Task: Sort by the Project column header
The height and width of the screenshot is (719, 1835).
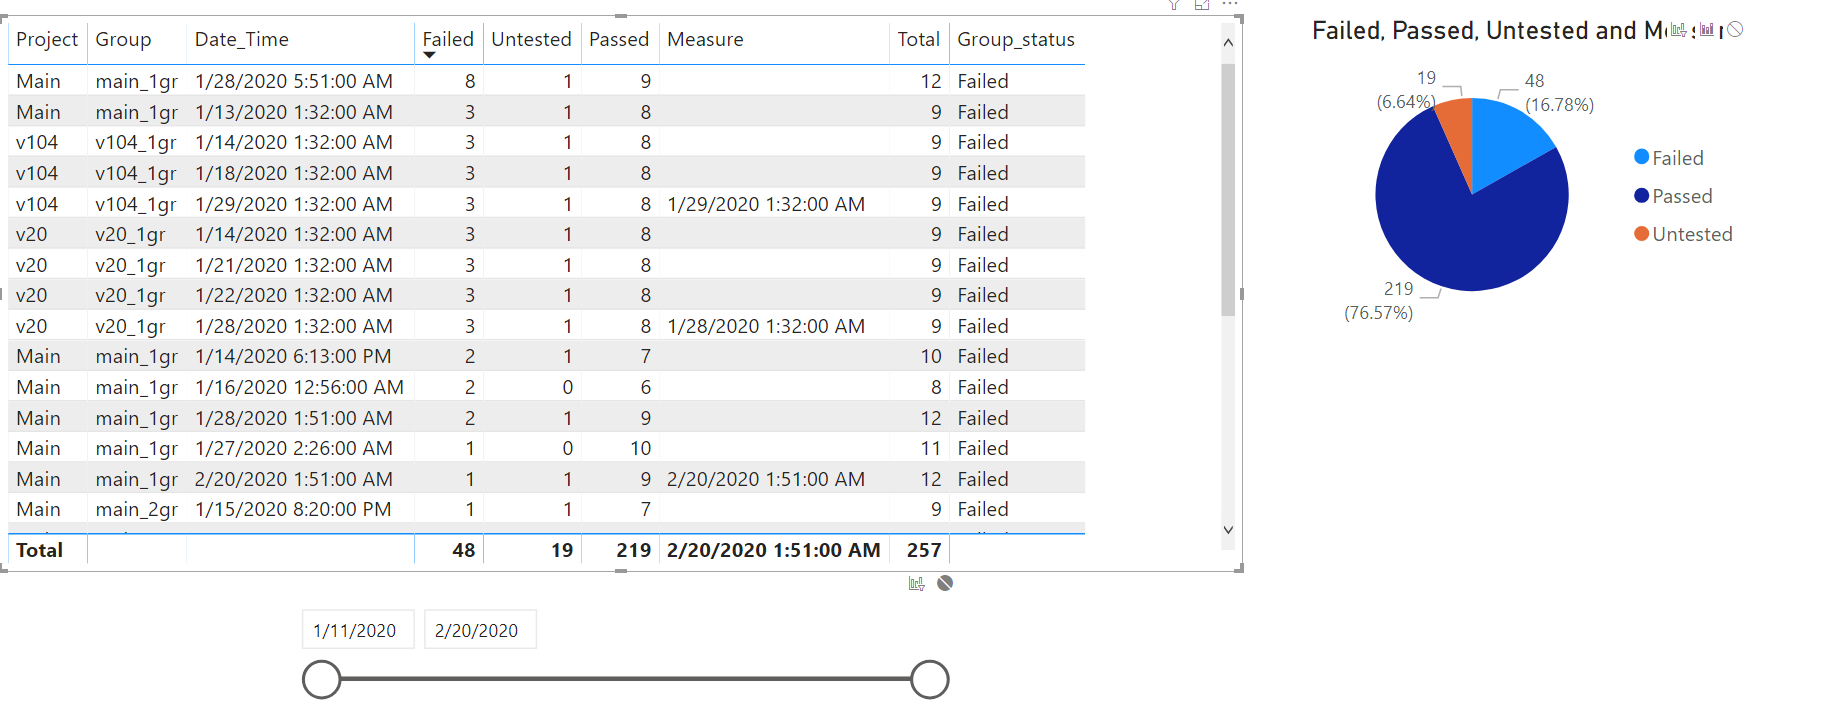Action: (x=47, y=39)
